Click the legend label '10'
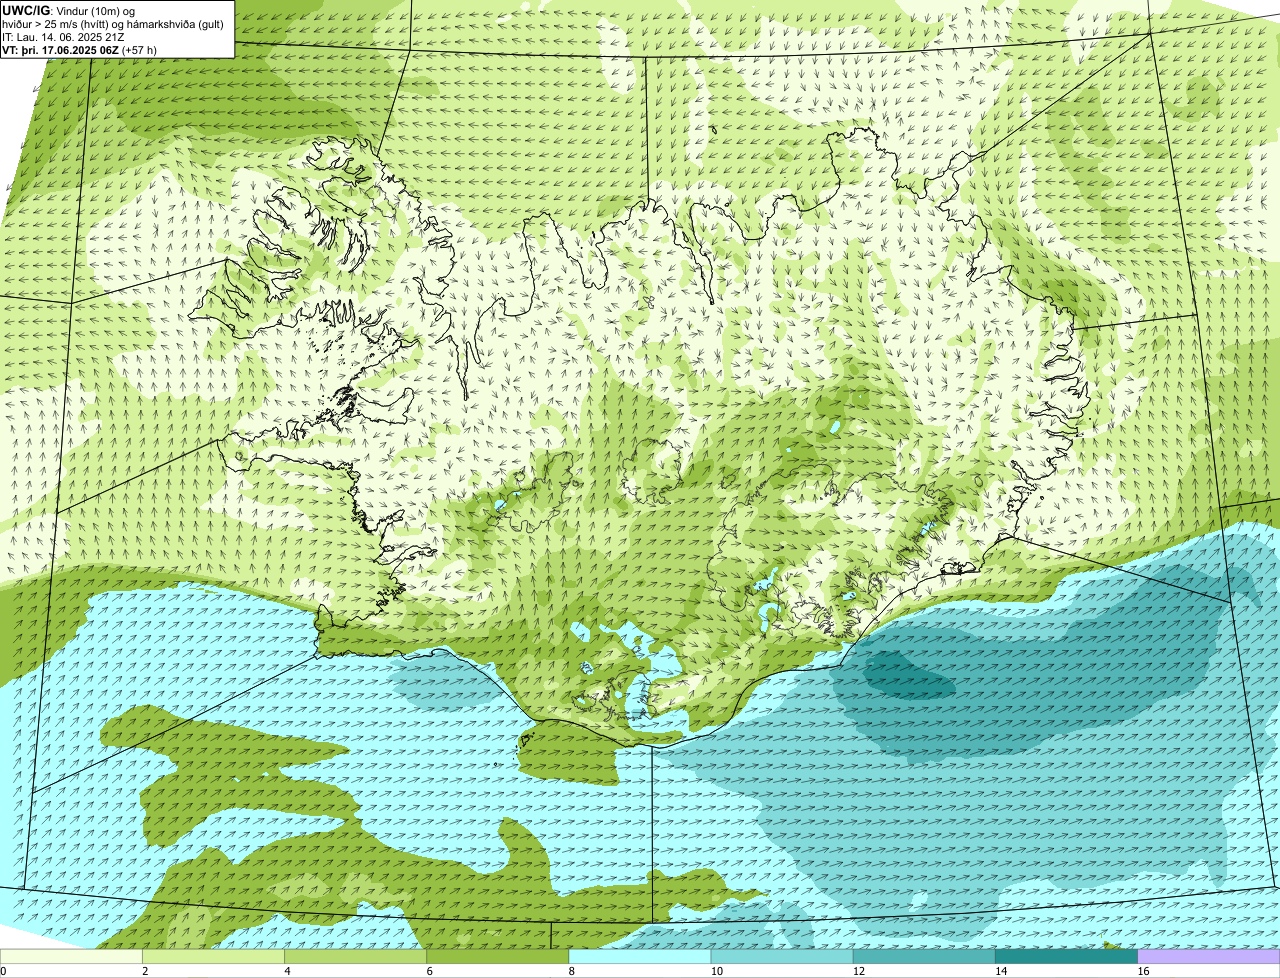1280x978 pixels. [x=717, y=971]
